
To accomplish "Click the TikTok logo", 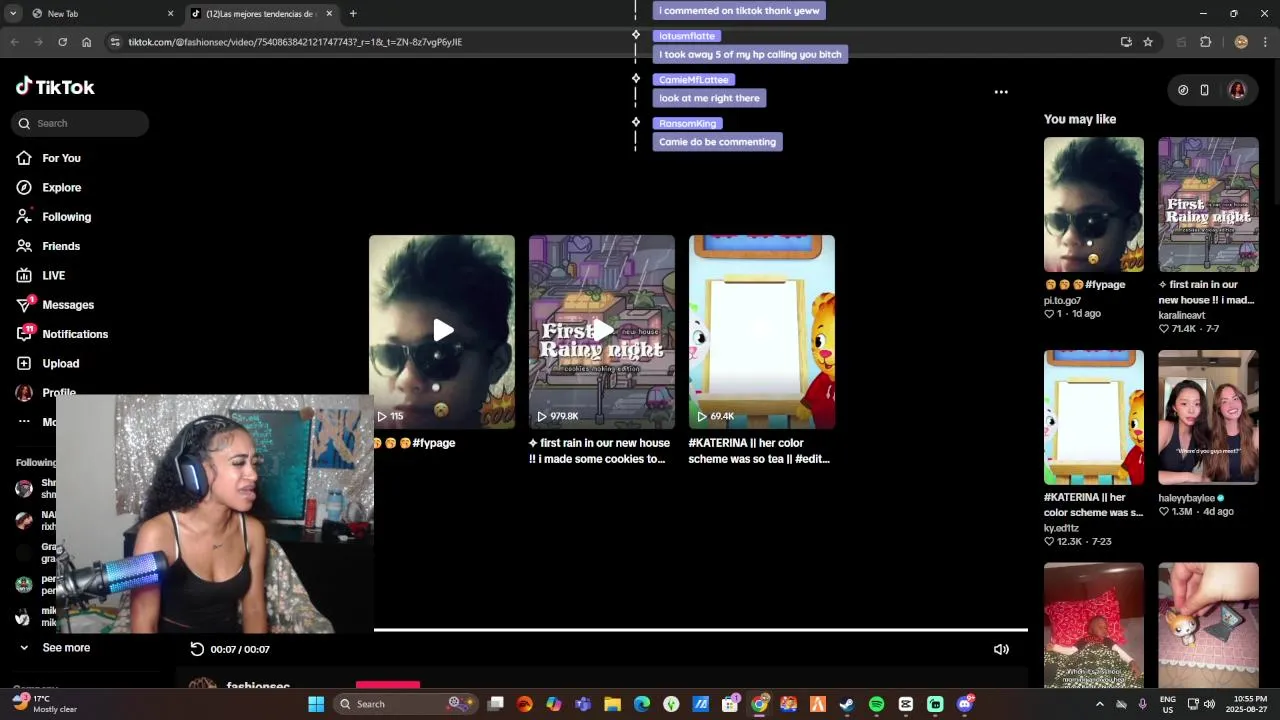I will click(55, 87).
